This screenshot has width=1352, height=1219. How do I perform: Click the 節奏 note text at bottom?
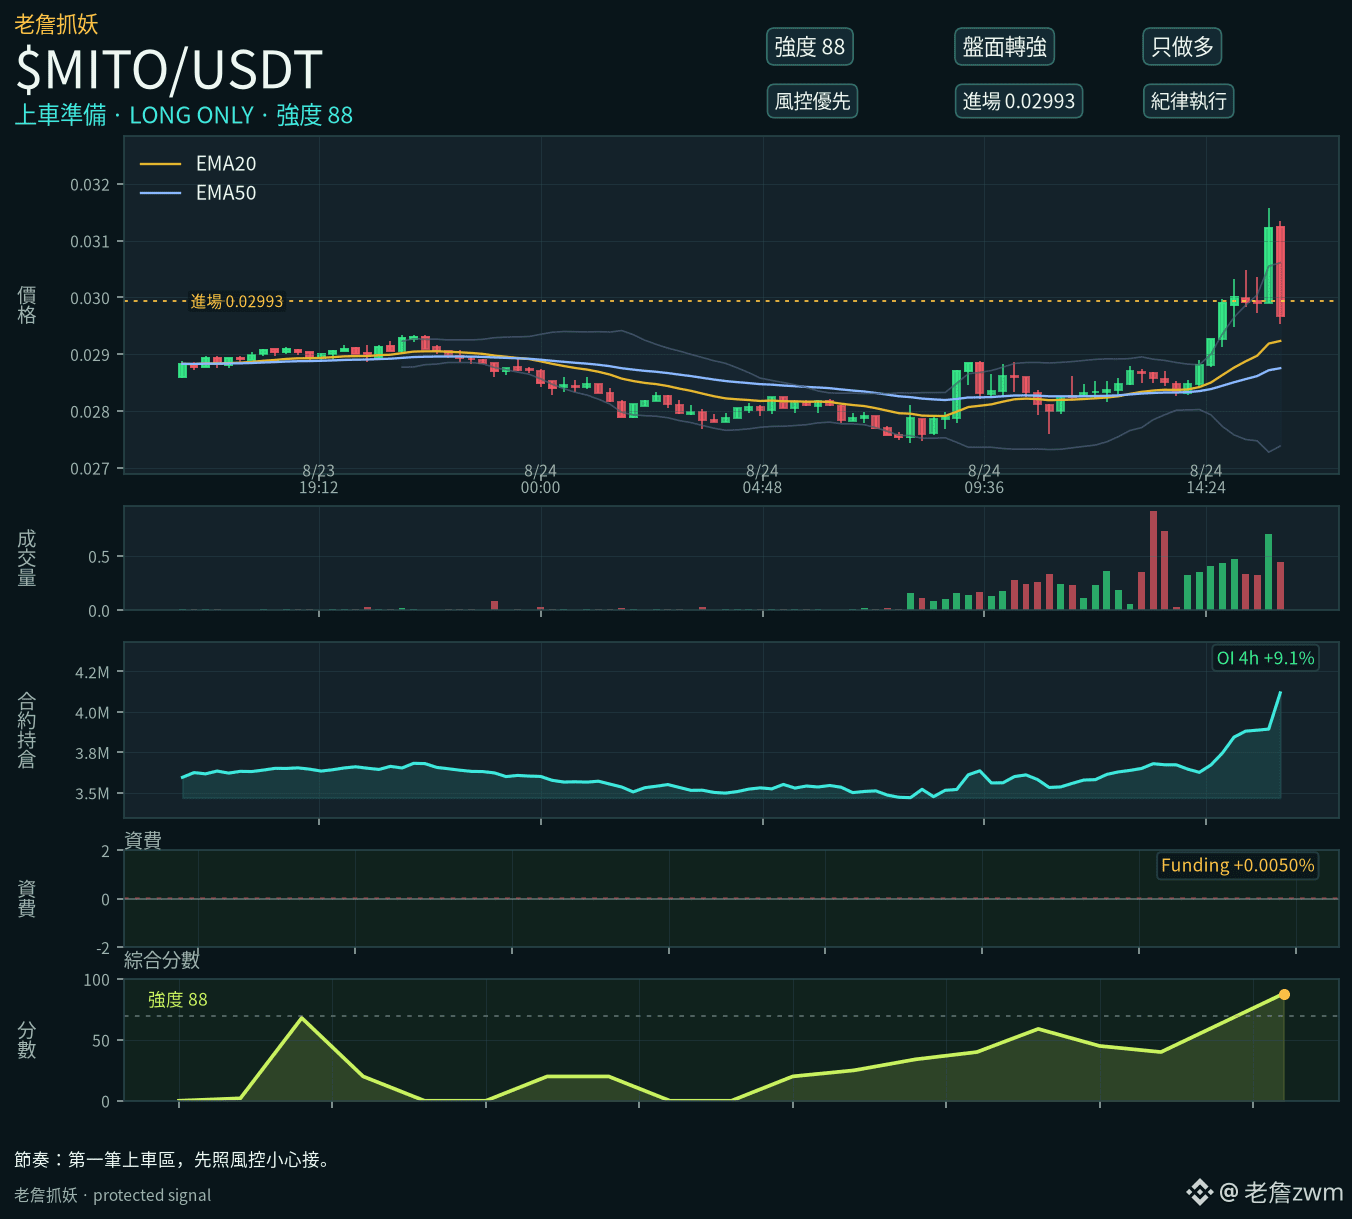(174, 1159)
